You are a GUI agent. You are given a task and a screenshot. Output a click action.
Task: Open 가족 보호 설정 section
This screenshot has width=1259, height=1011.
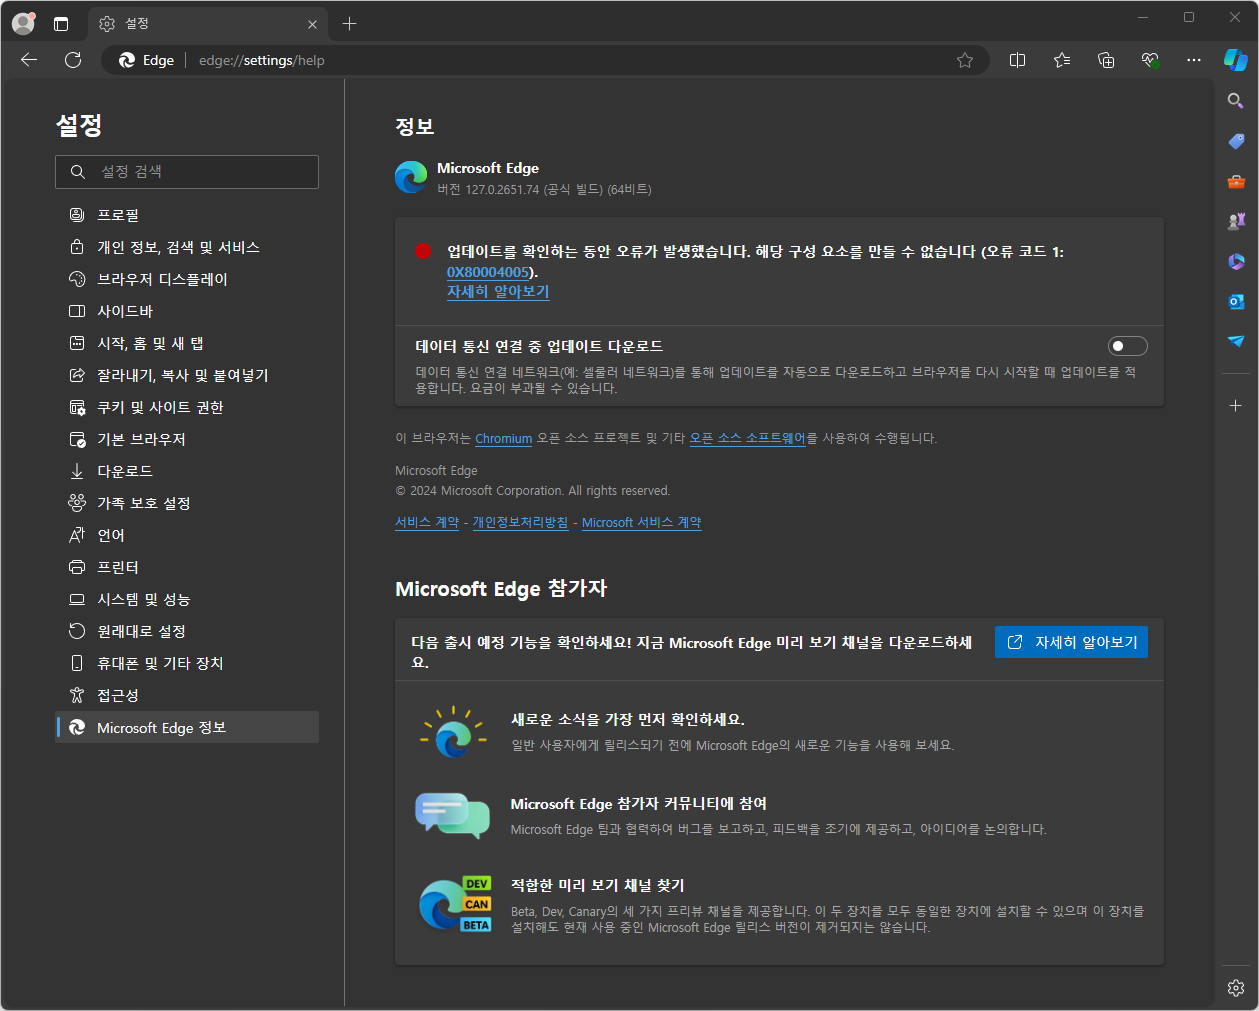click(x=188, y=503)
